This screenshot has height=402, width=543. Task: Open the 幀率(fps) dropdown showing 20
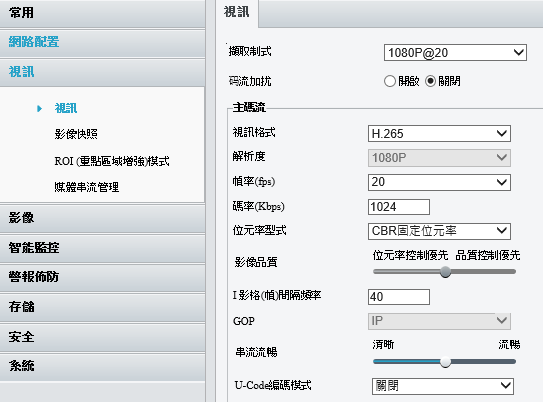(439, 182)
